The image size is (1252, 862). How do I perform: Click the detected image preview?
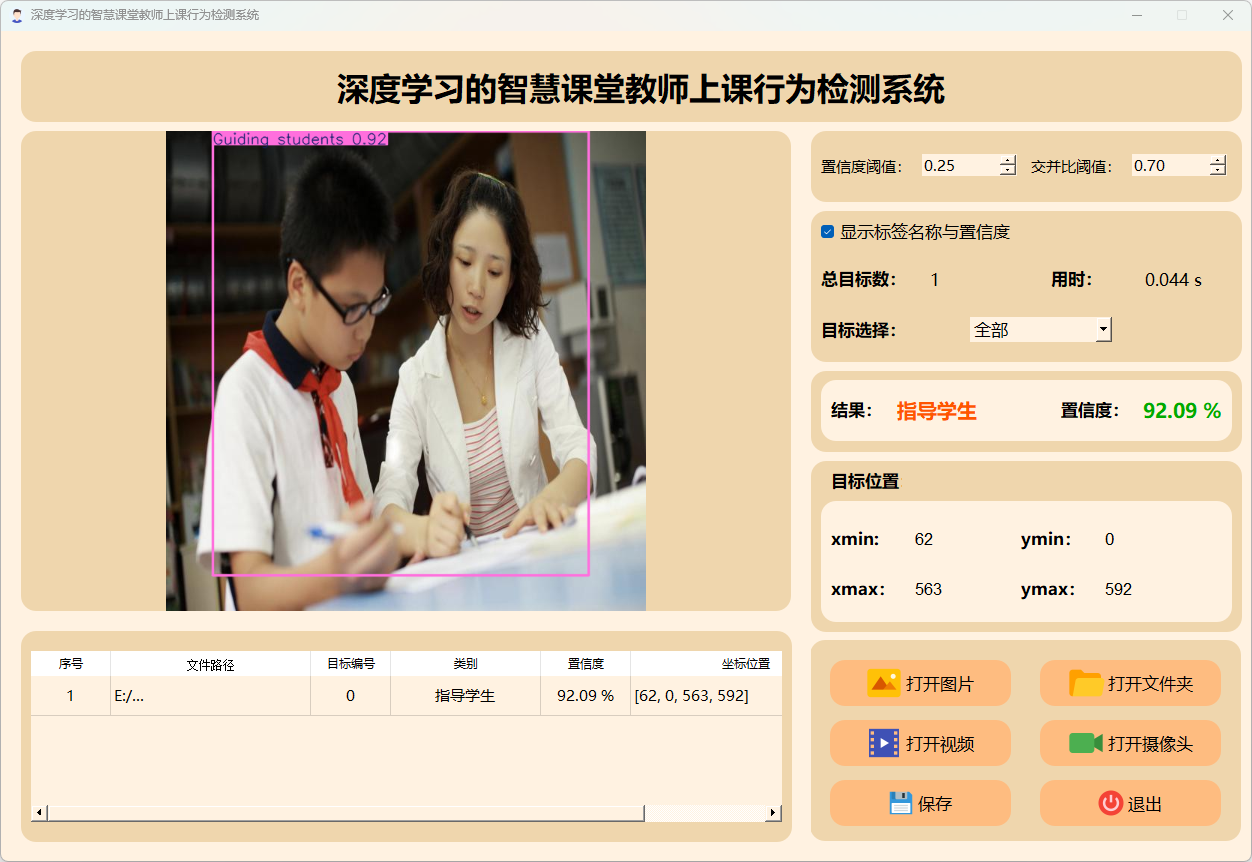[406, 371]
